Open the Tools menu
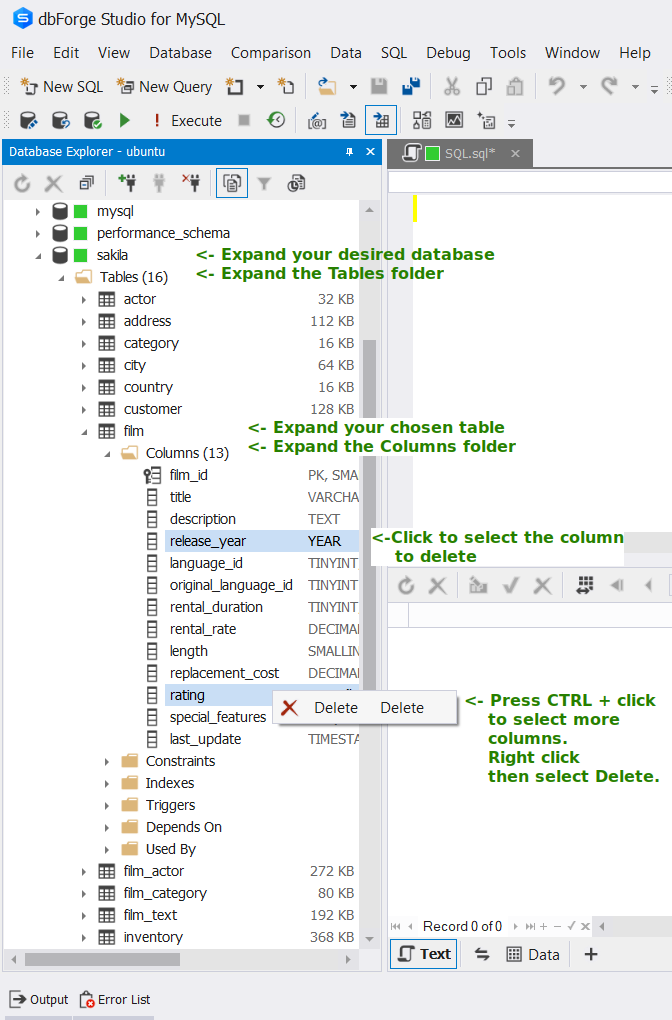Image resolution: width=672 pixels, height=1020 pixels. coord(508,53)
